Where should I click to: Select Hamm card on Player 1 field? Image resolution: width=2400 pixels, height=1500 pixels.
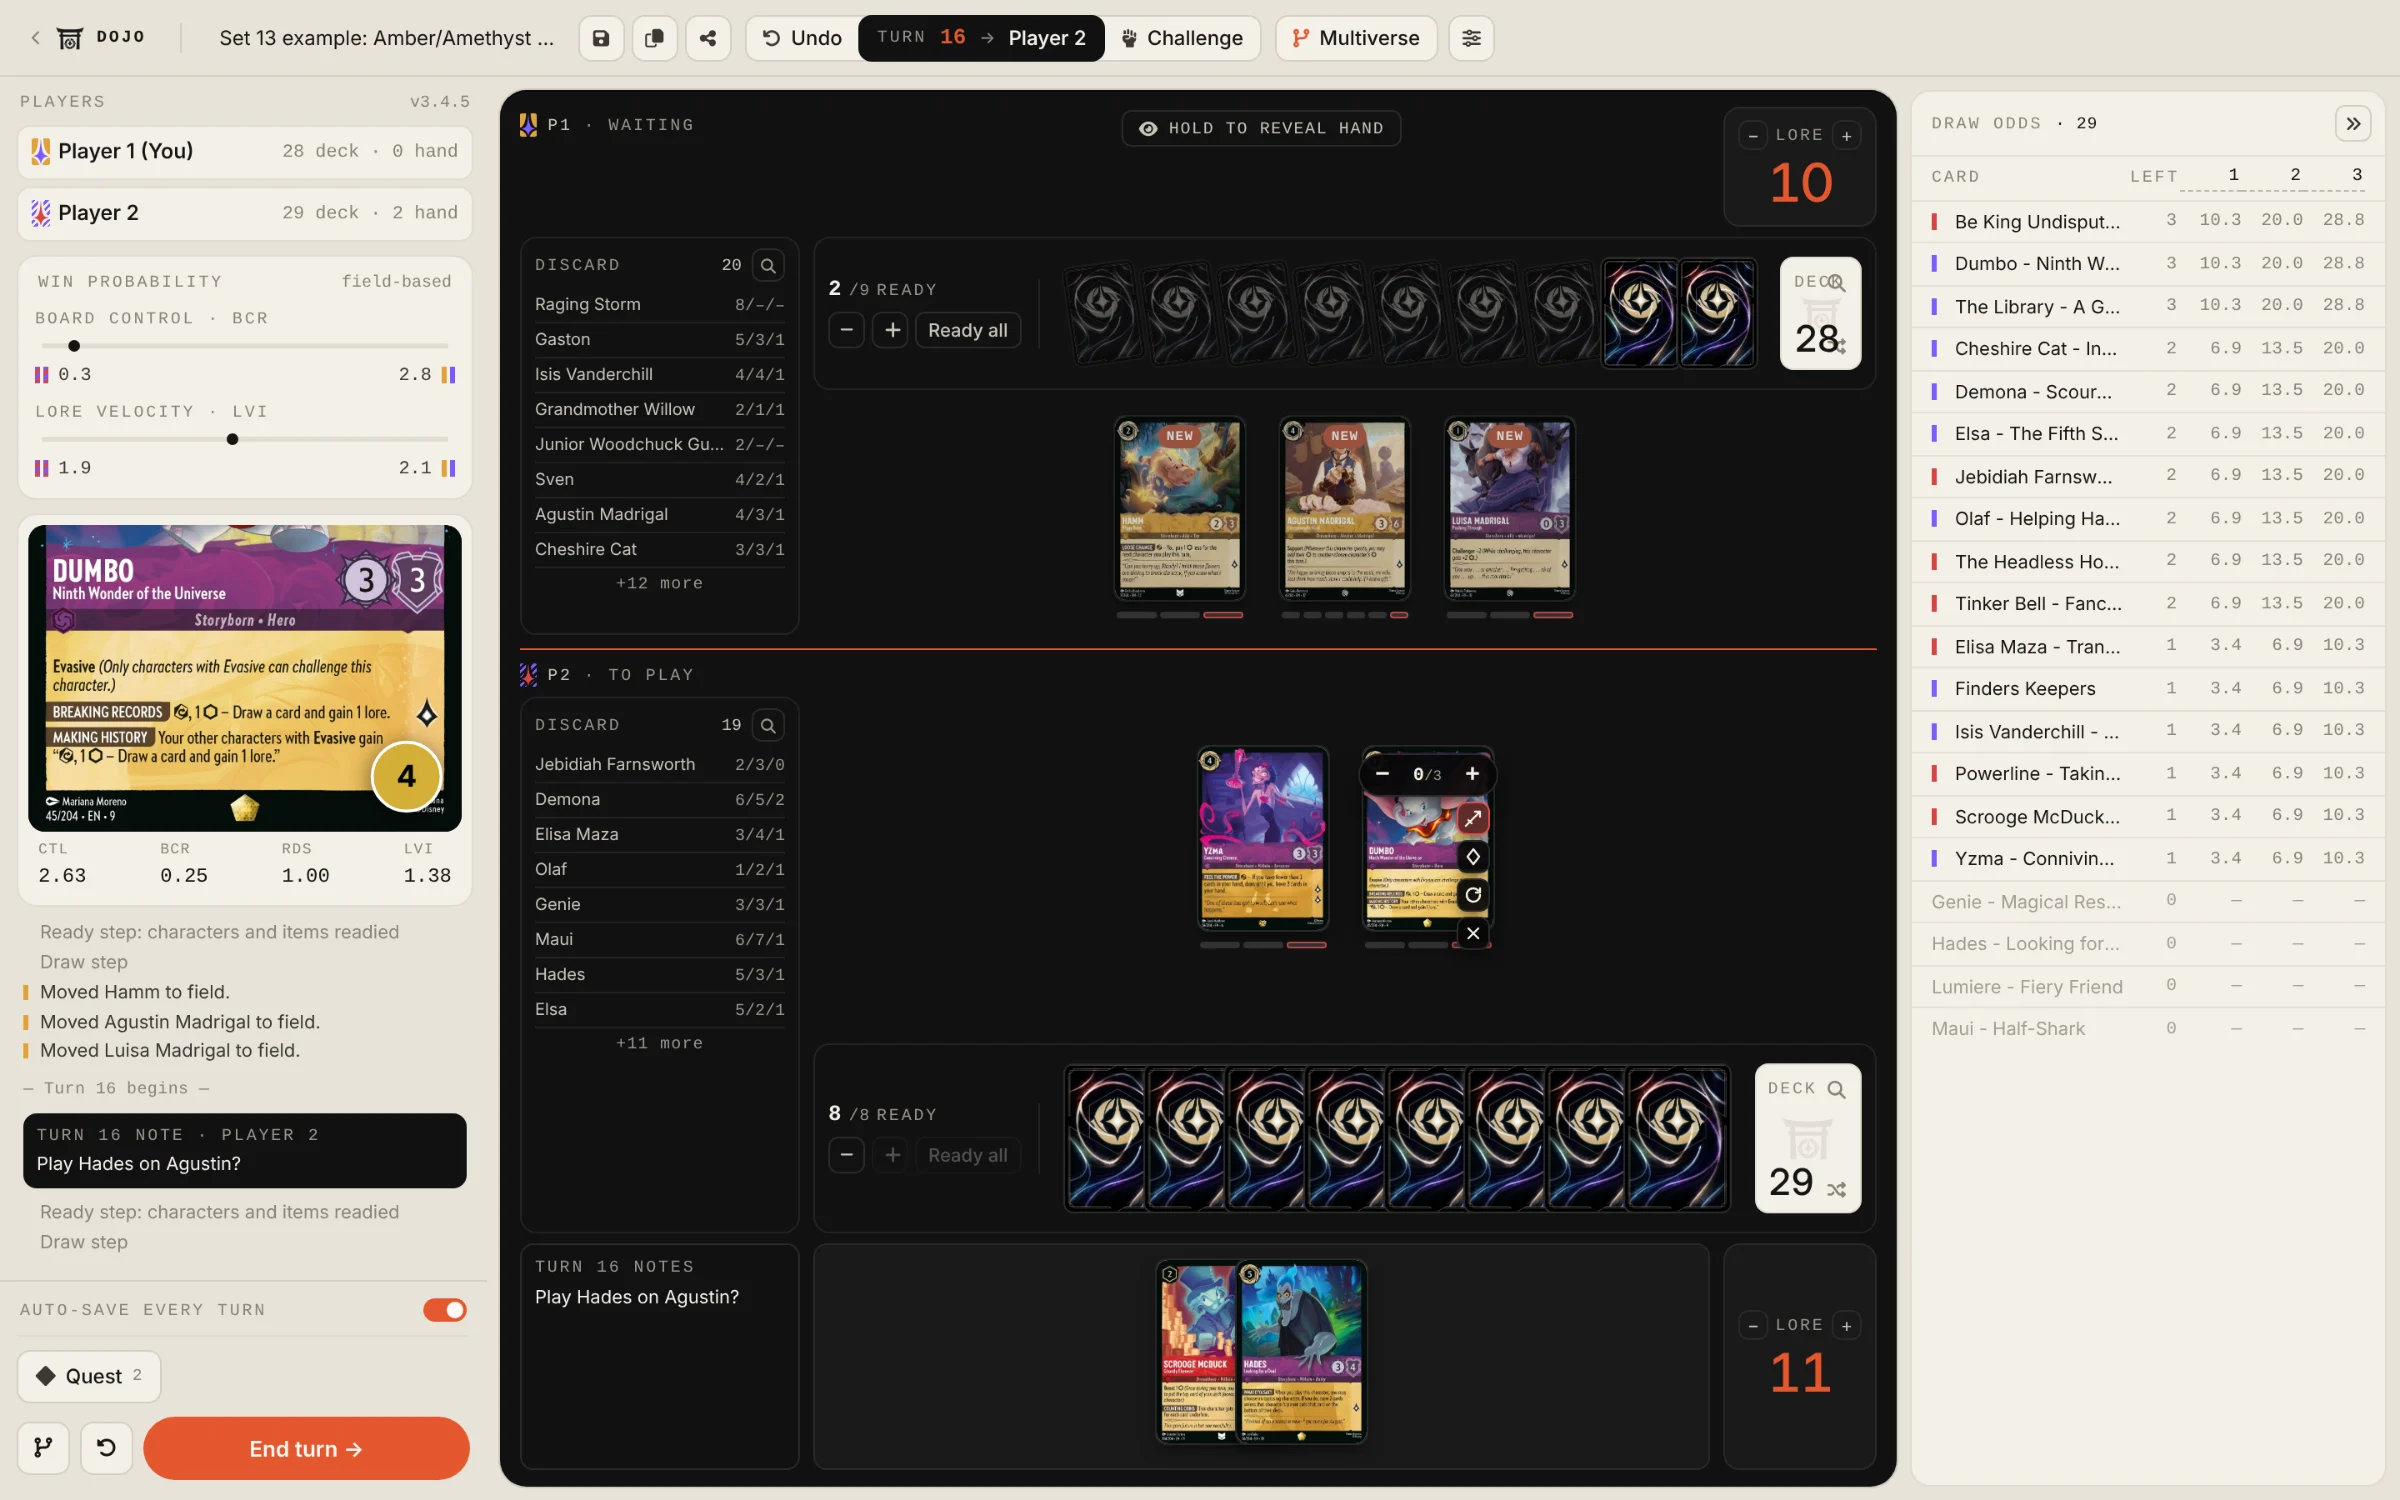click(1180, 509)
